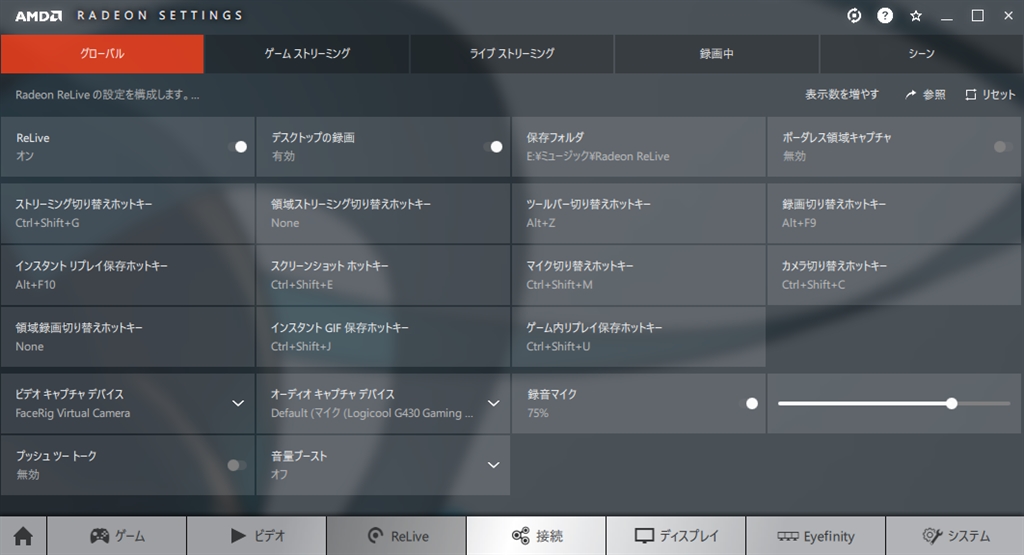Viewport: 1024px width, 555px height.
Task: Click 表示数を増やす button
Action: [842, 95]
